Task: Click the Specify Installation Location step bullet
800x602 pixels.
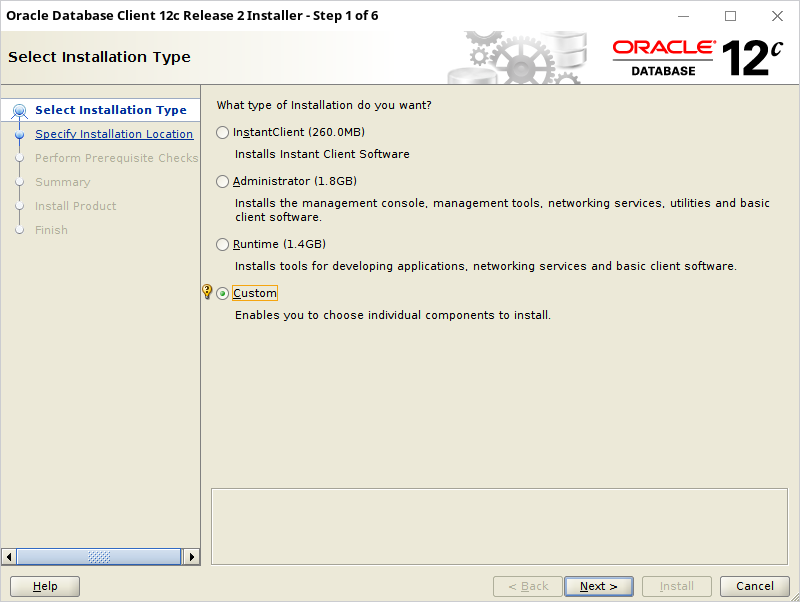Action: click(19, 134)
